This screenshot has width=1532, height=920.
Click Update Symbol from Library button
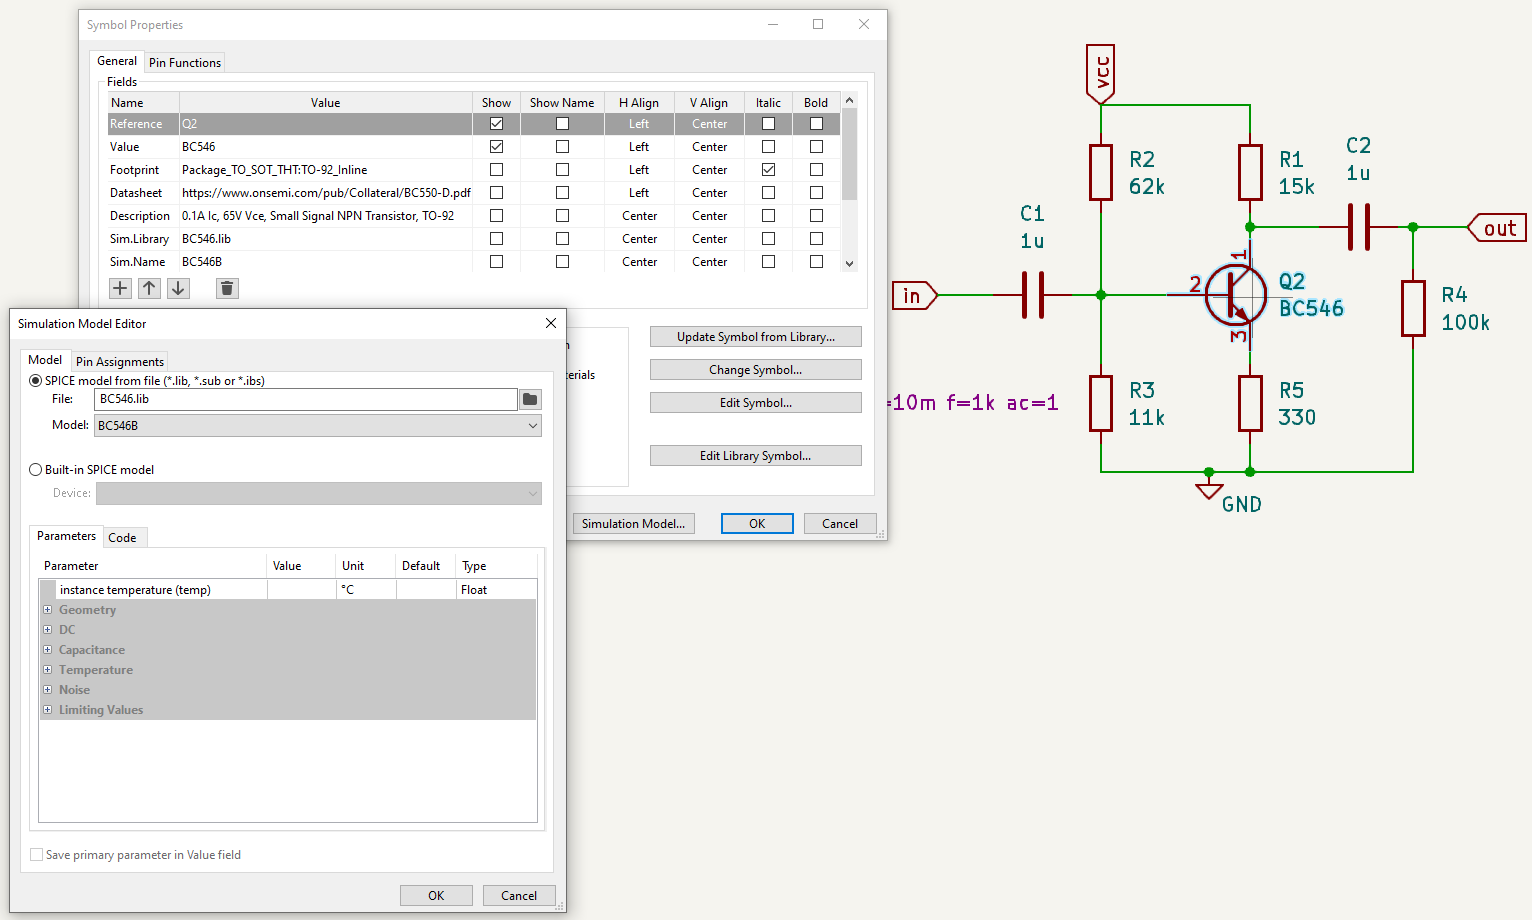[x=755, y=337]
